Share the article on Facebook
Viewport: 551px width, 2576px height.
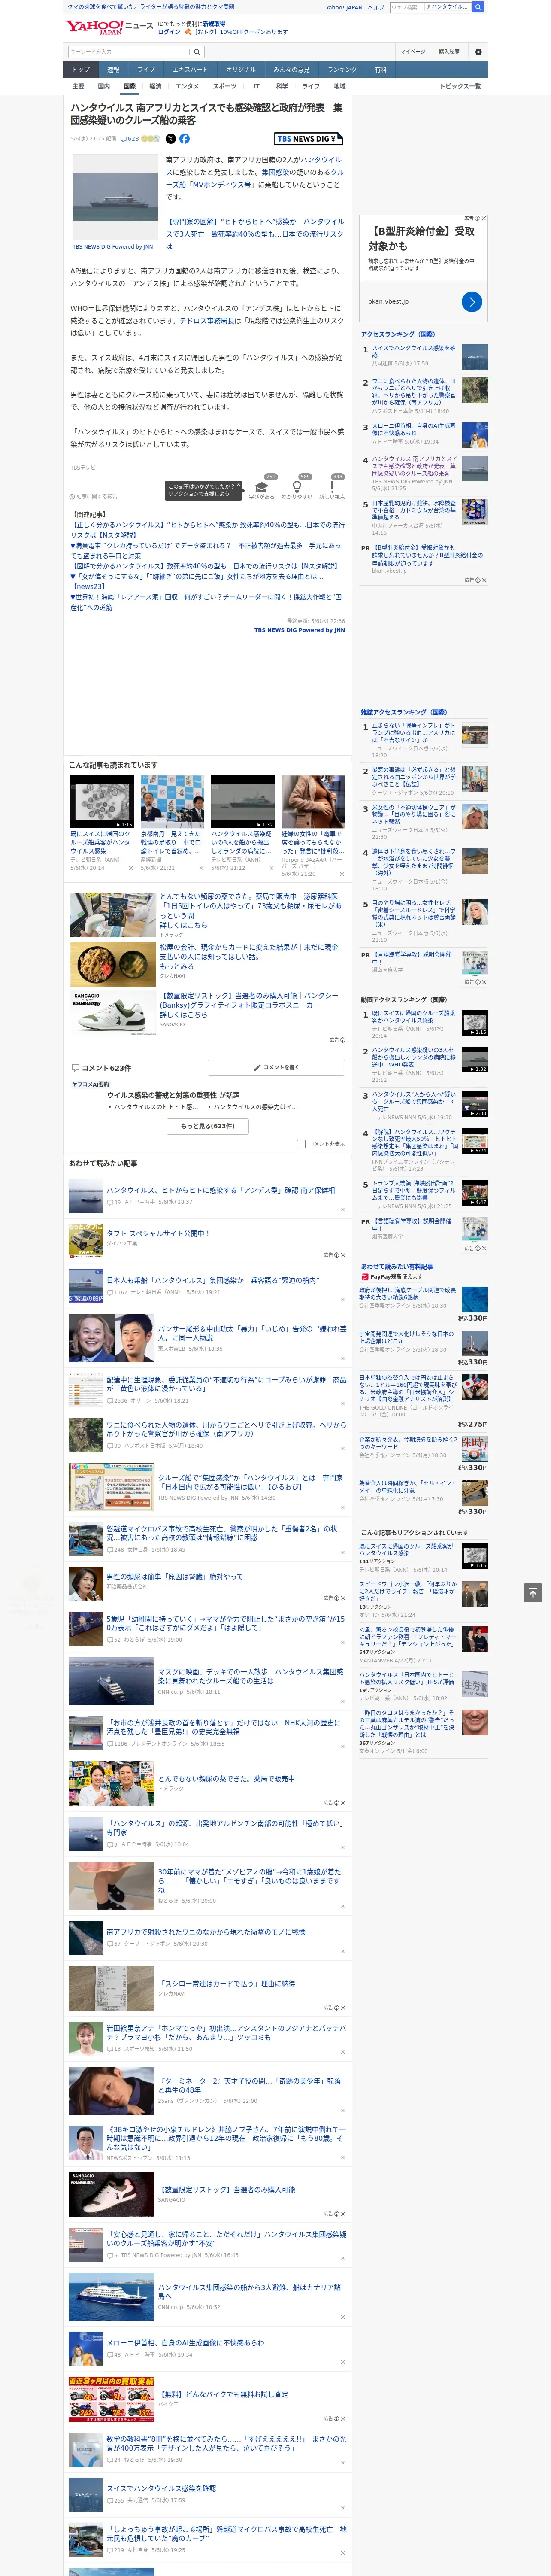(x=184, y=139)
